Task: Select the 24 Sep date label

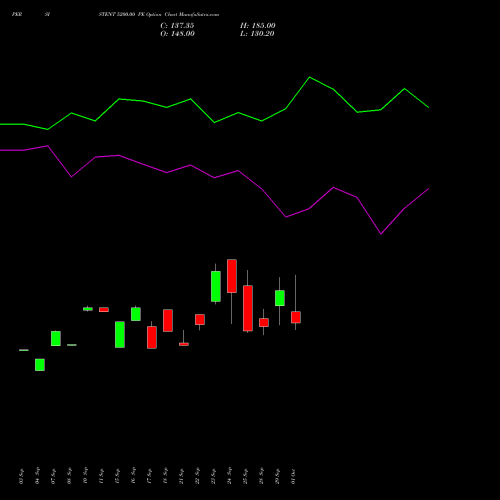Action: pyautogui.click(x=229, y=476)
